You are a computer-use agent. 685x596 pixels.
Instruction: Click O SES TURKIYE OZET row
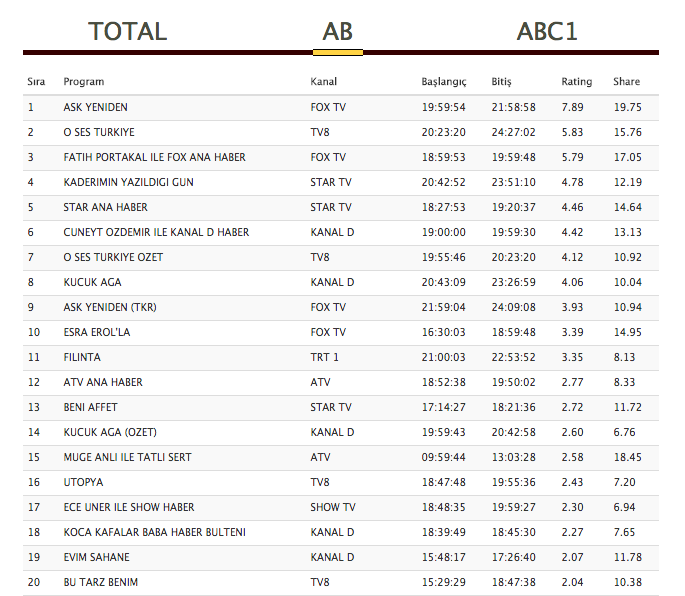click(x=341, y=257)
